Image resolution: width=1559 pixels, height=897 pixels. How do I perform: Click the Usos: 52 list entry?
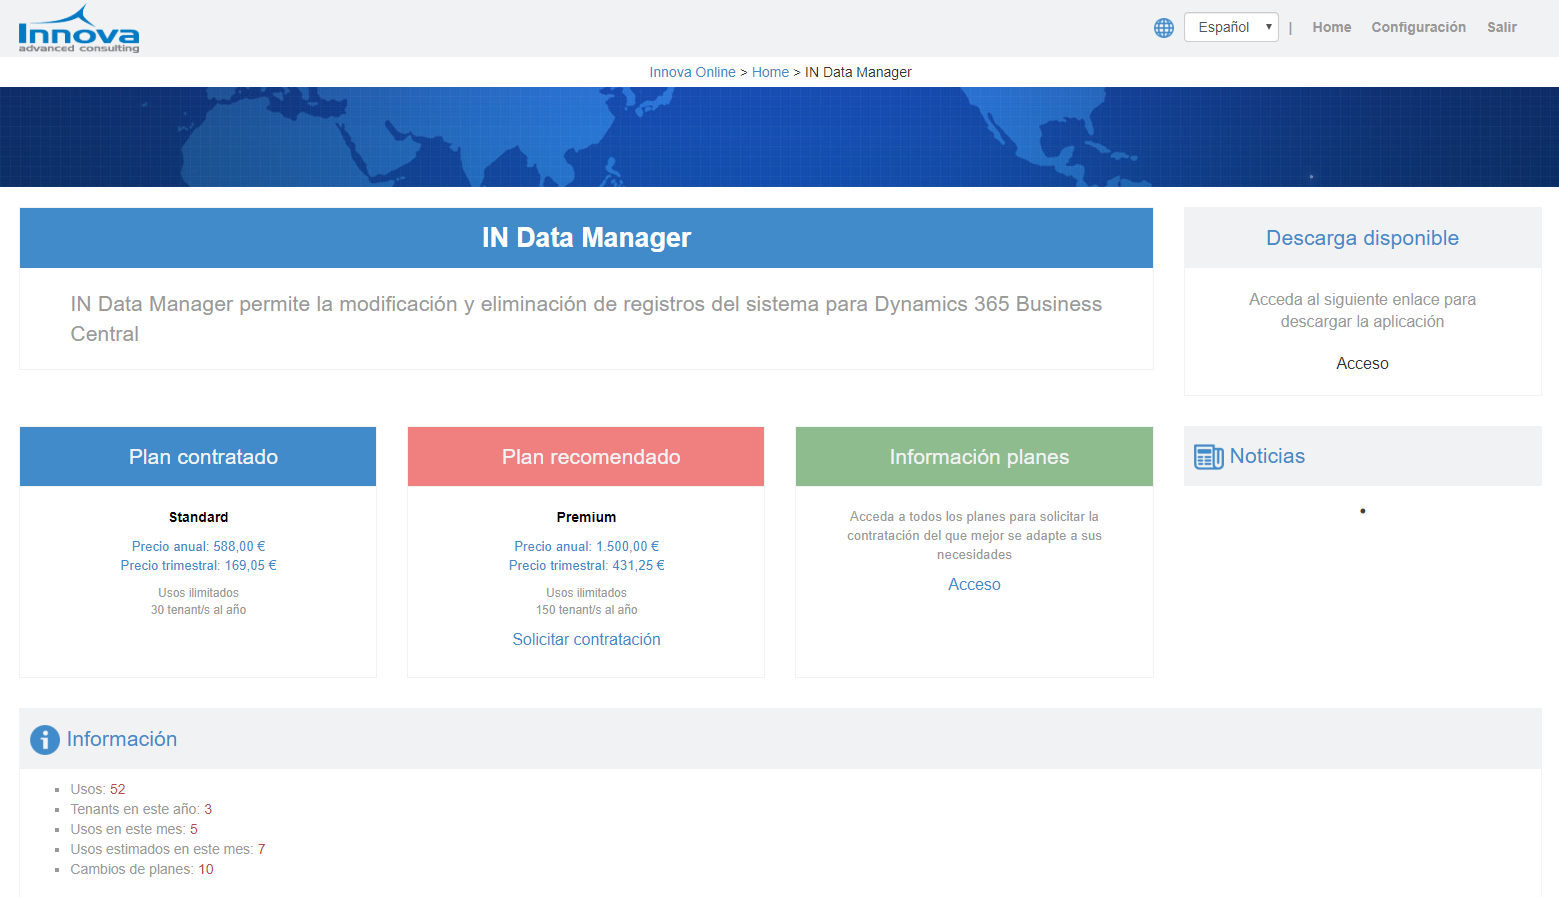click(98, 790)
